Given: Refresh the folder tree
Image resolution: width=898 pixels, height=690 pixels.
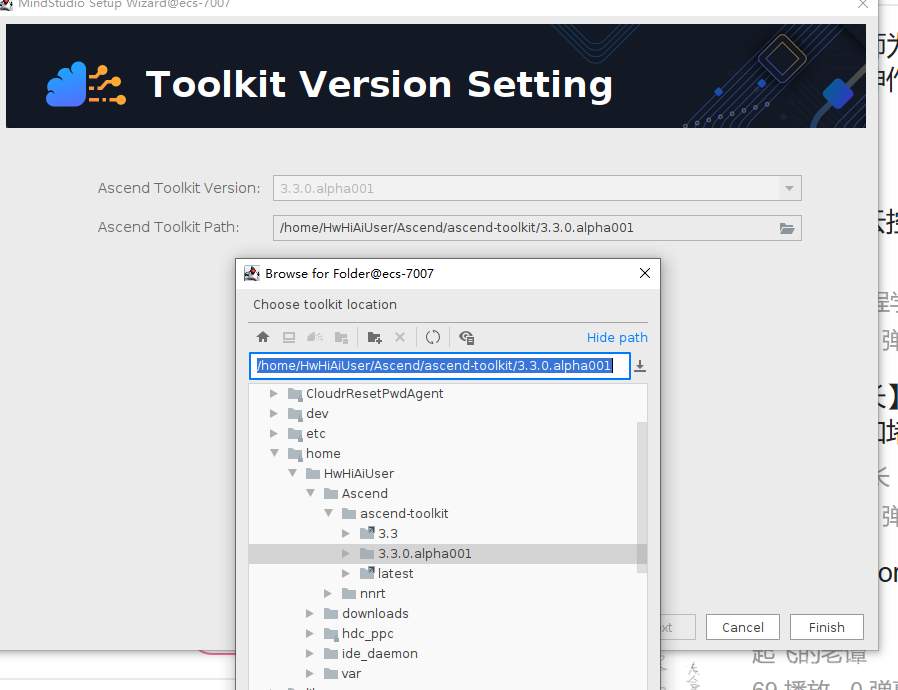Looking at the screenshot, I should [x=433, y=337].
